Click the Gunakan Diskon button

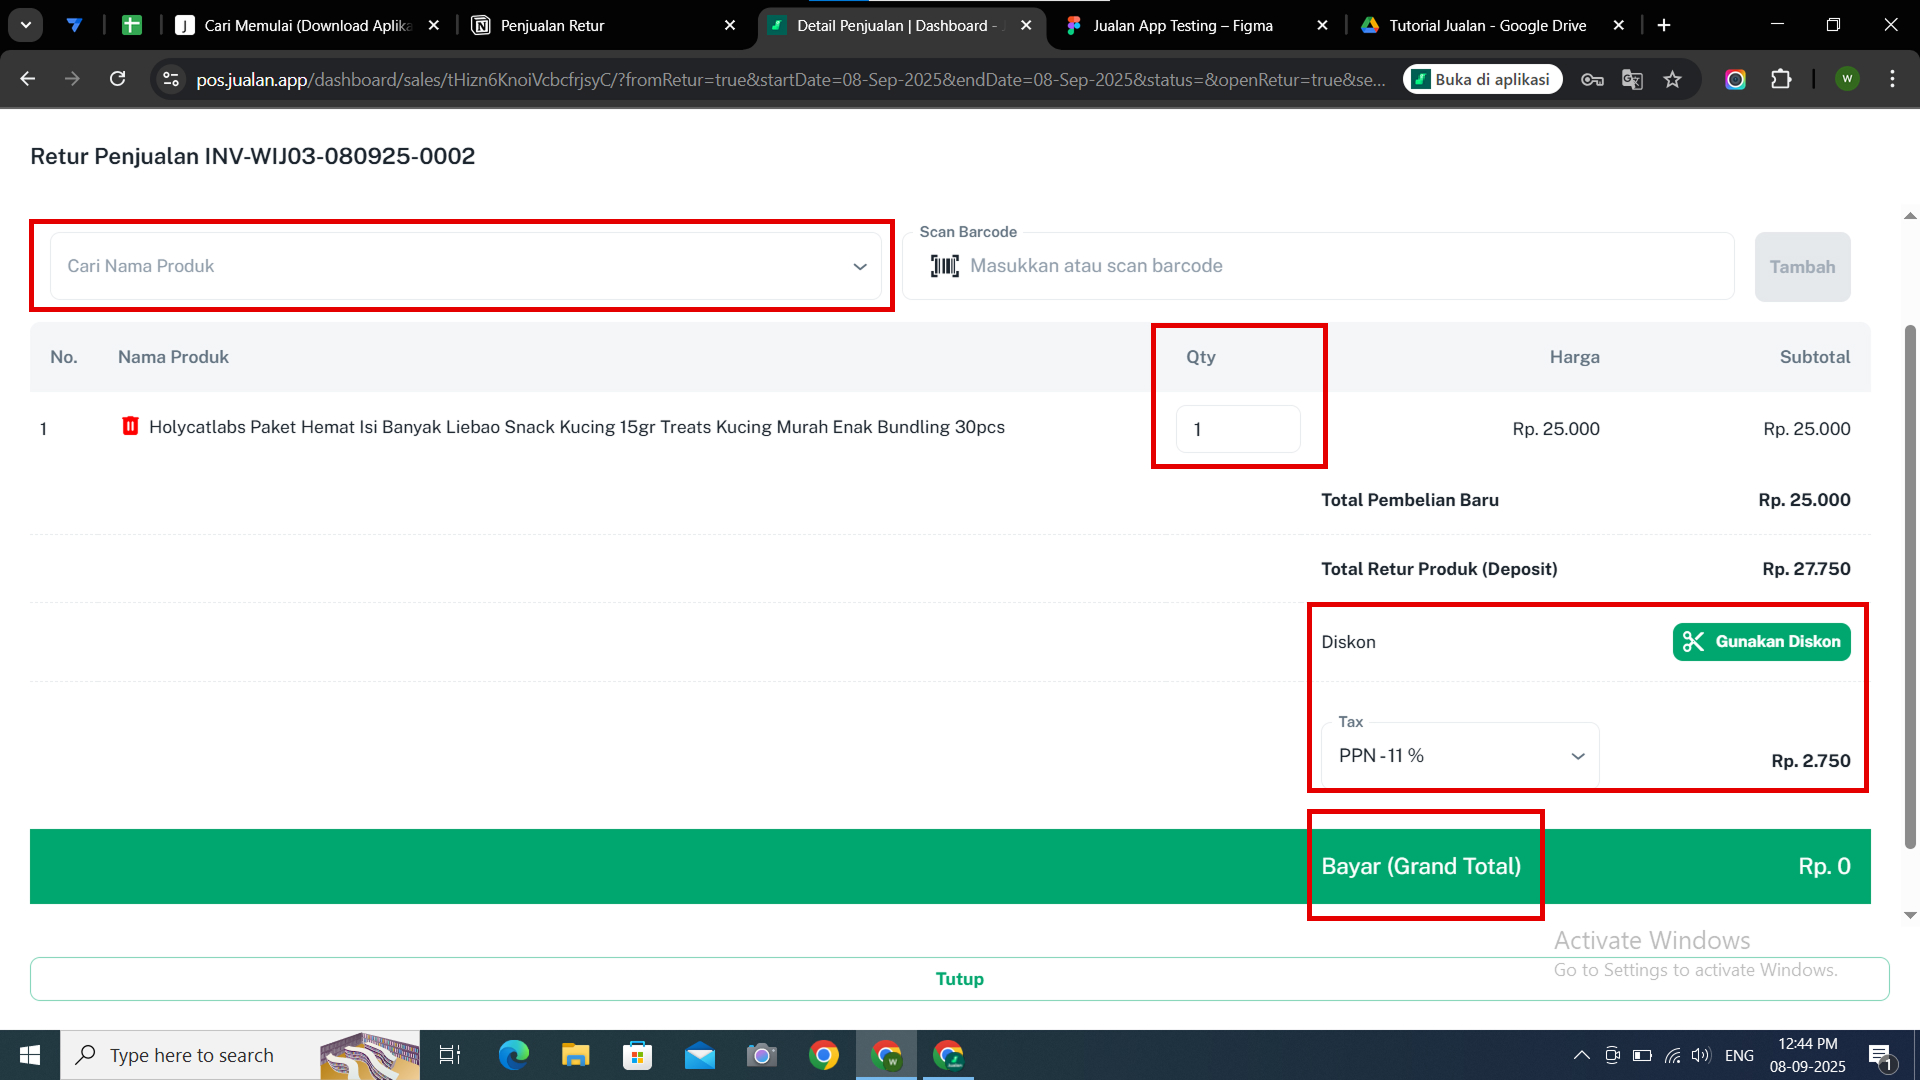[x=1761, y=642]
